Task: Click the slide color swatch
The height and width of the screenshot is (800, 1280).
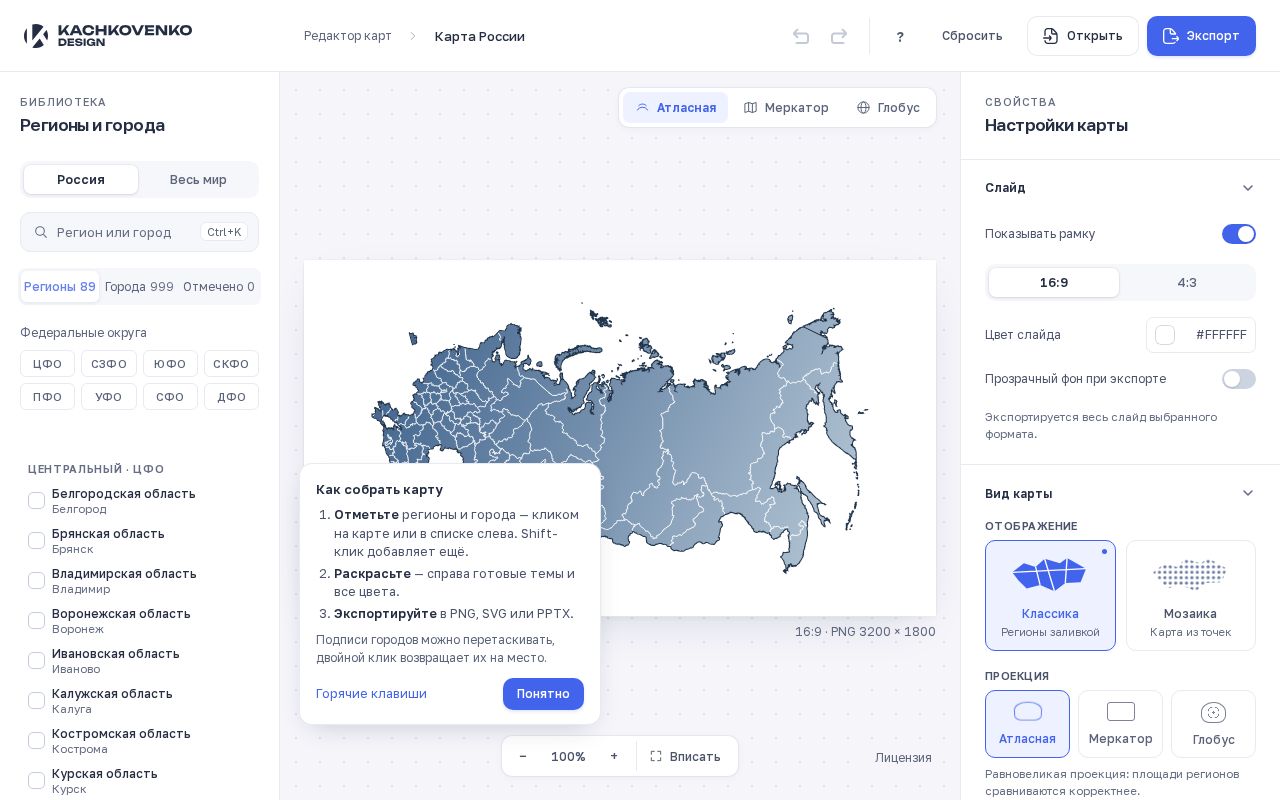Action: tap(1165, 335)
